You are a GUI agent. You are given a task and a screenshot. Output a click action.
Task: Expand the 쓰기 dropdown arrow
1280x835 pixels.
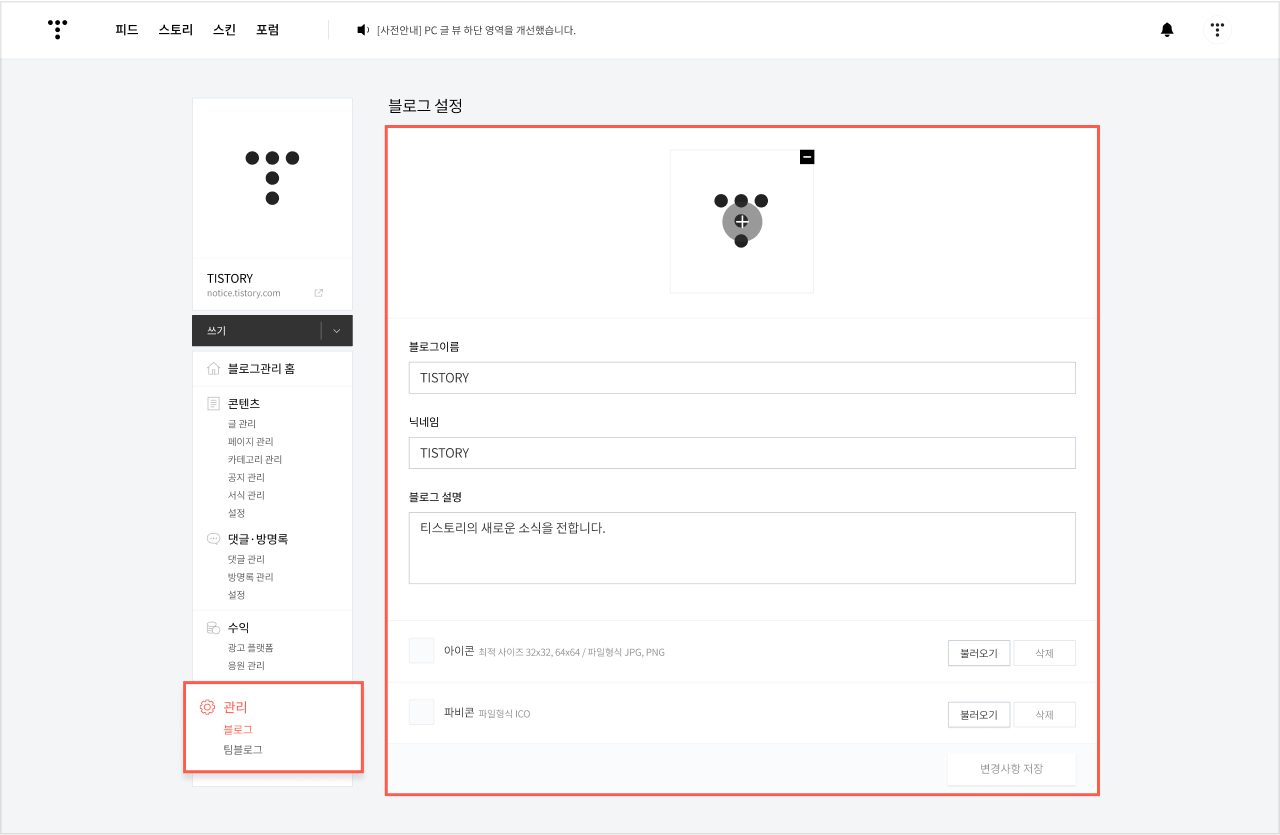(337, 331)
